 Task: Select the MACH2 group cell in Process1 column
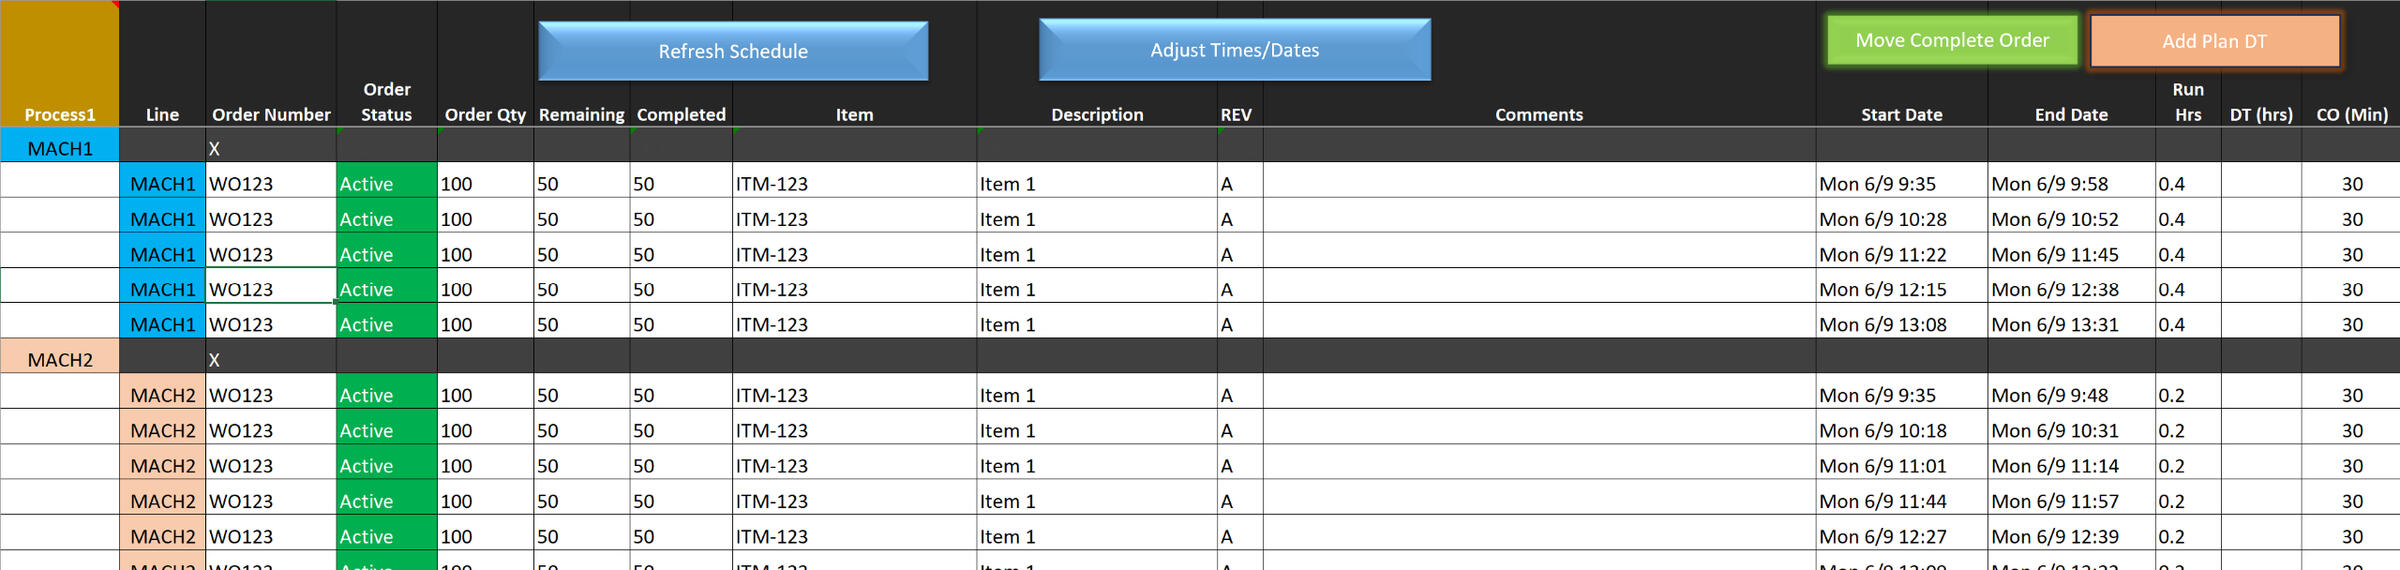[x=60, y=360]
